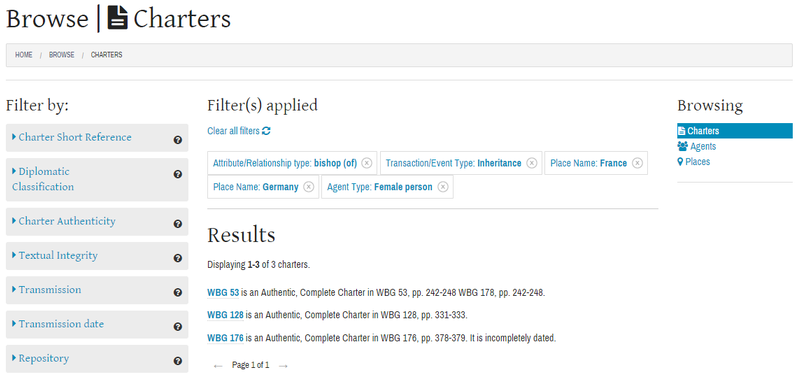Remove the France place name filter
The width and height of the screenshot is (800, 377).
click(637, 163)
